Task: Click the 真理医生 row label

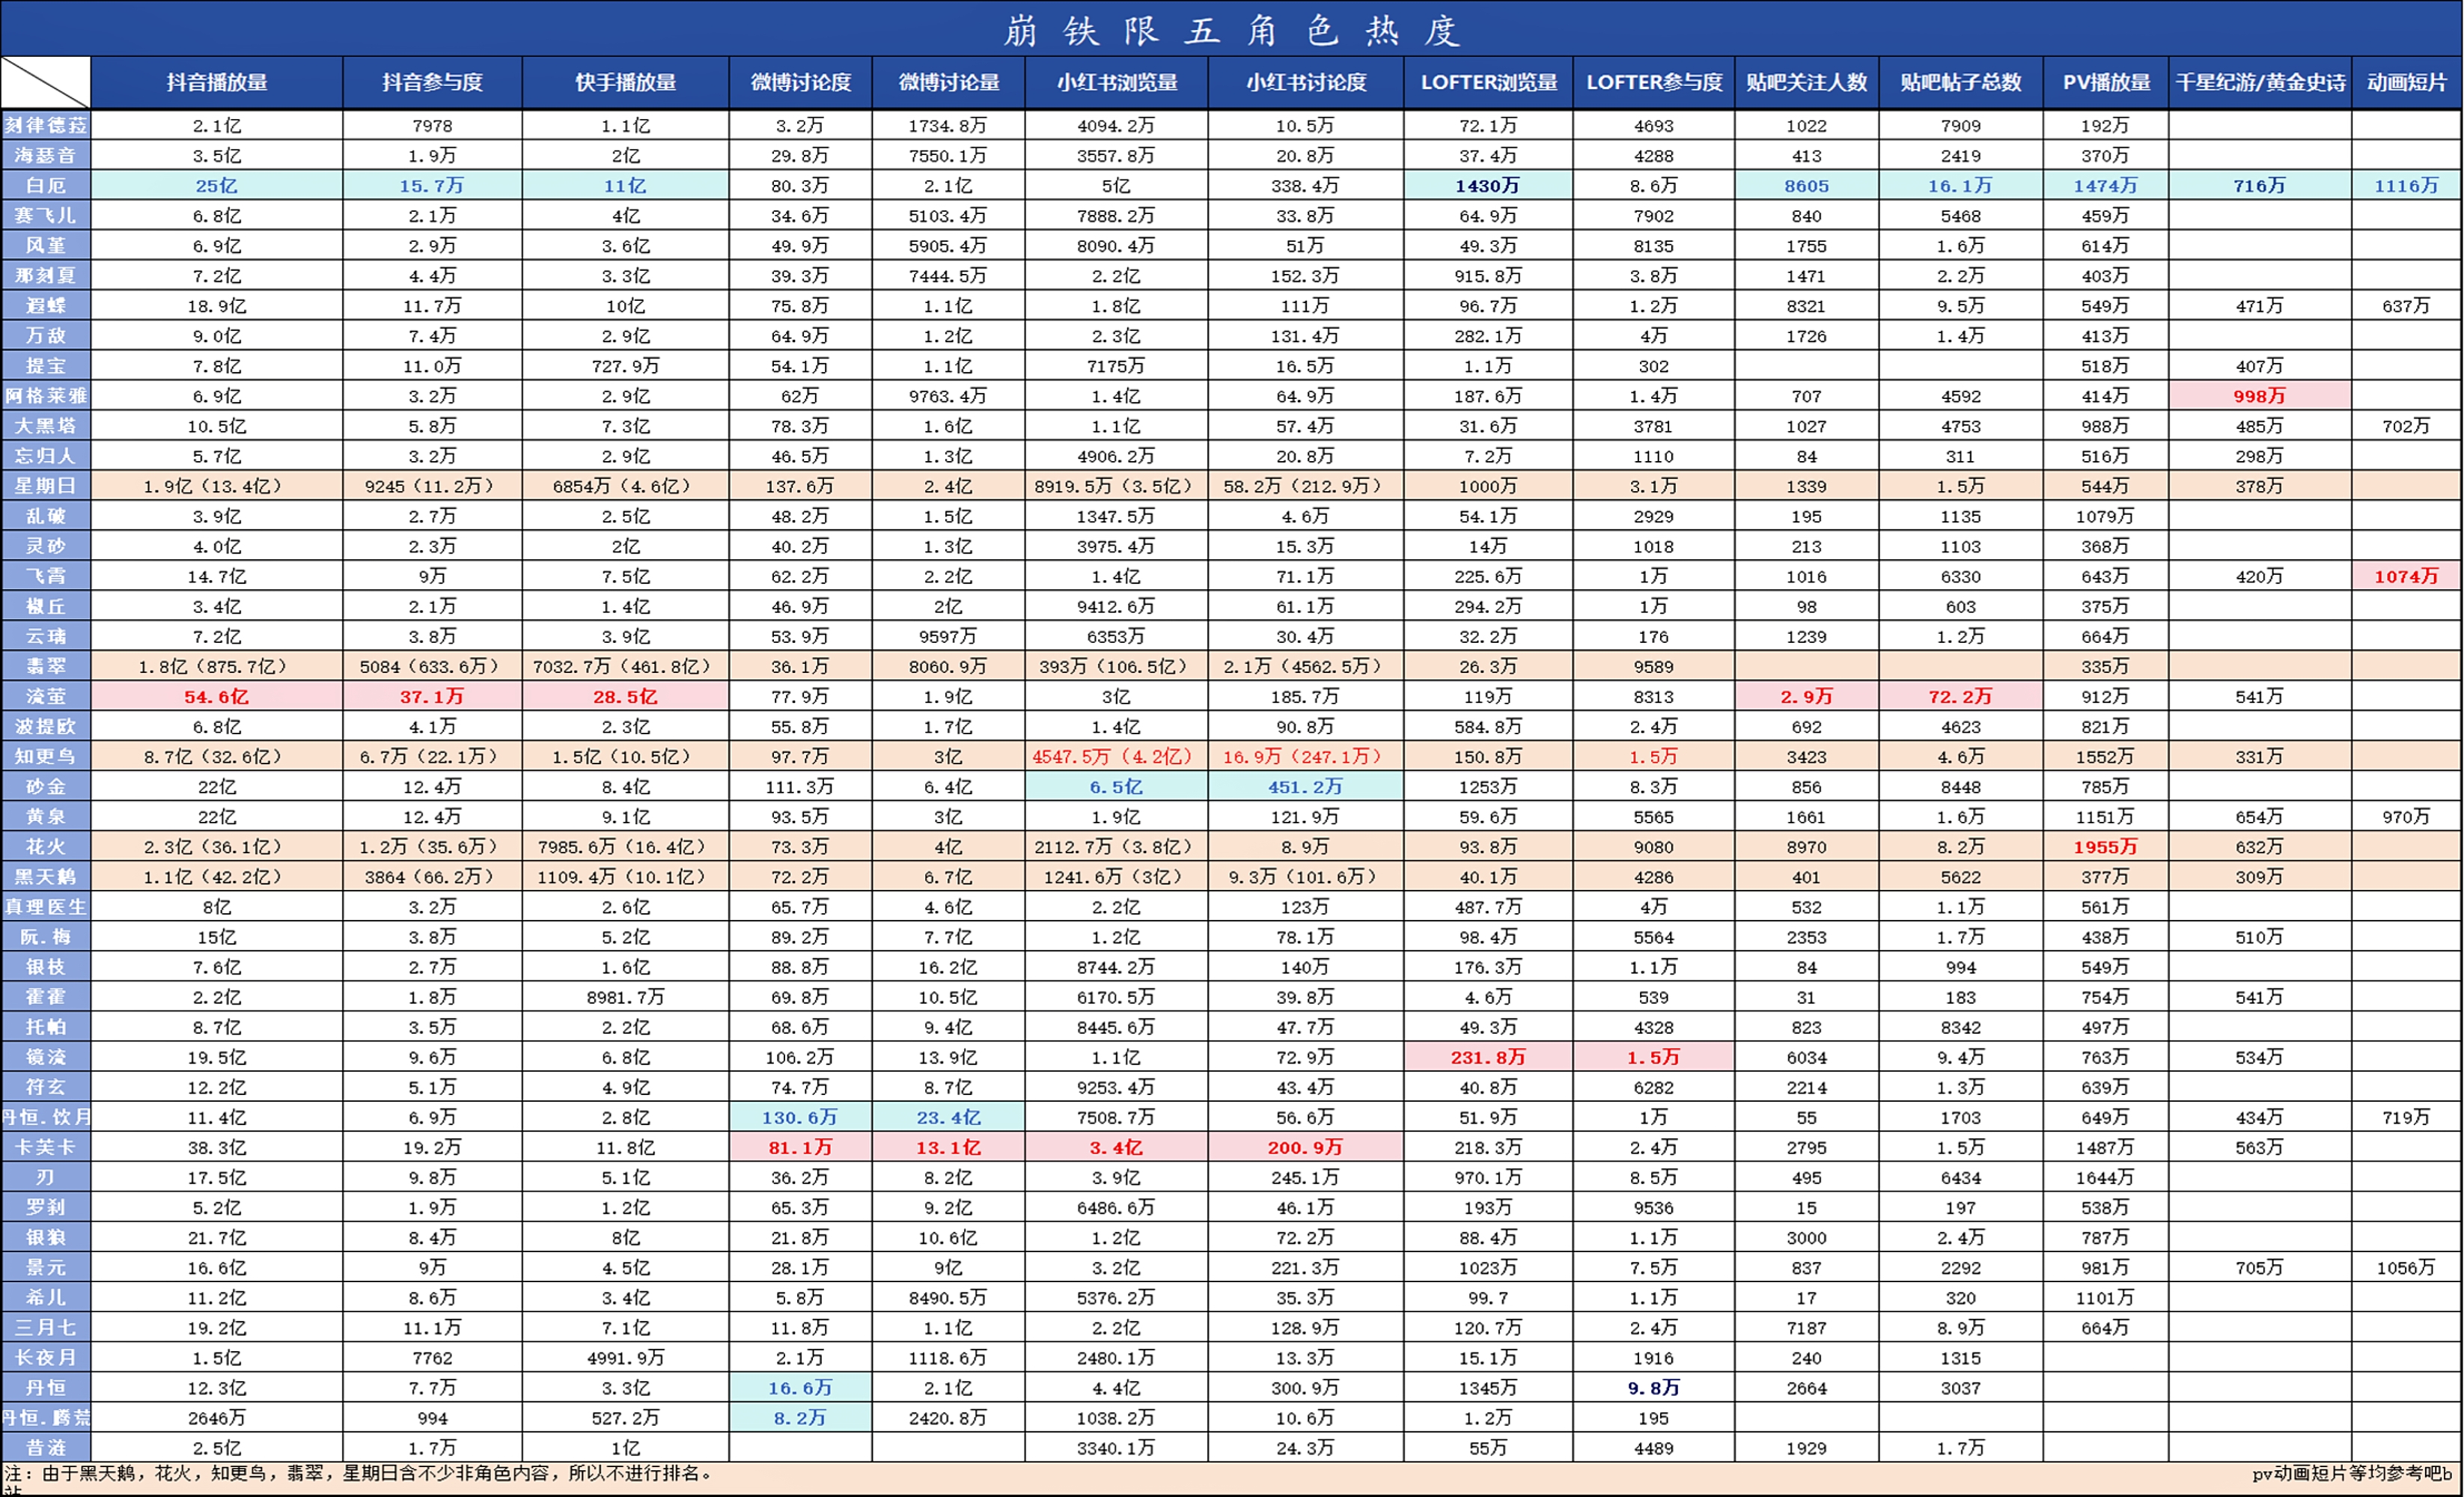Action: tap(46, 906)
